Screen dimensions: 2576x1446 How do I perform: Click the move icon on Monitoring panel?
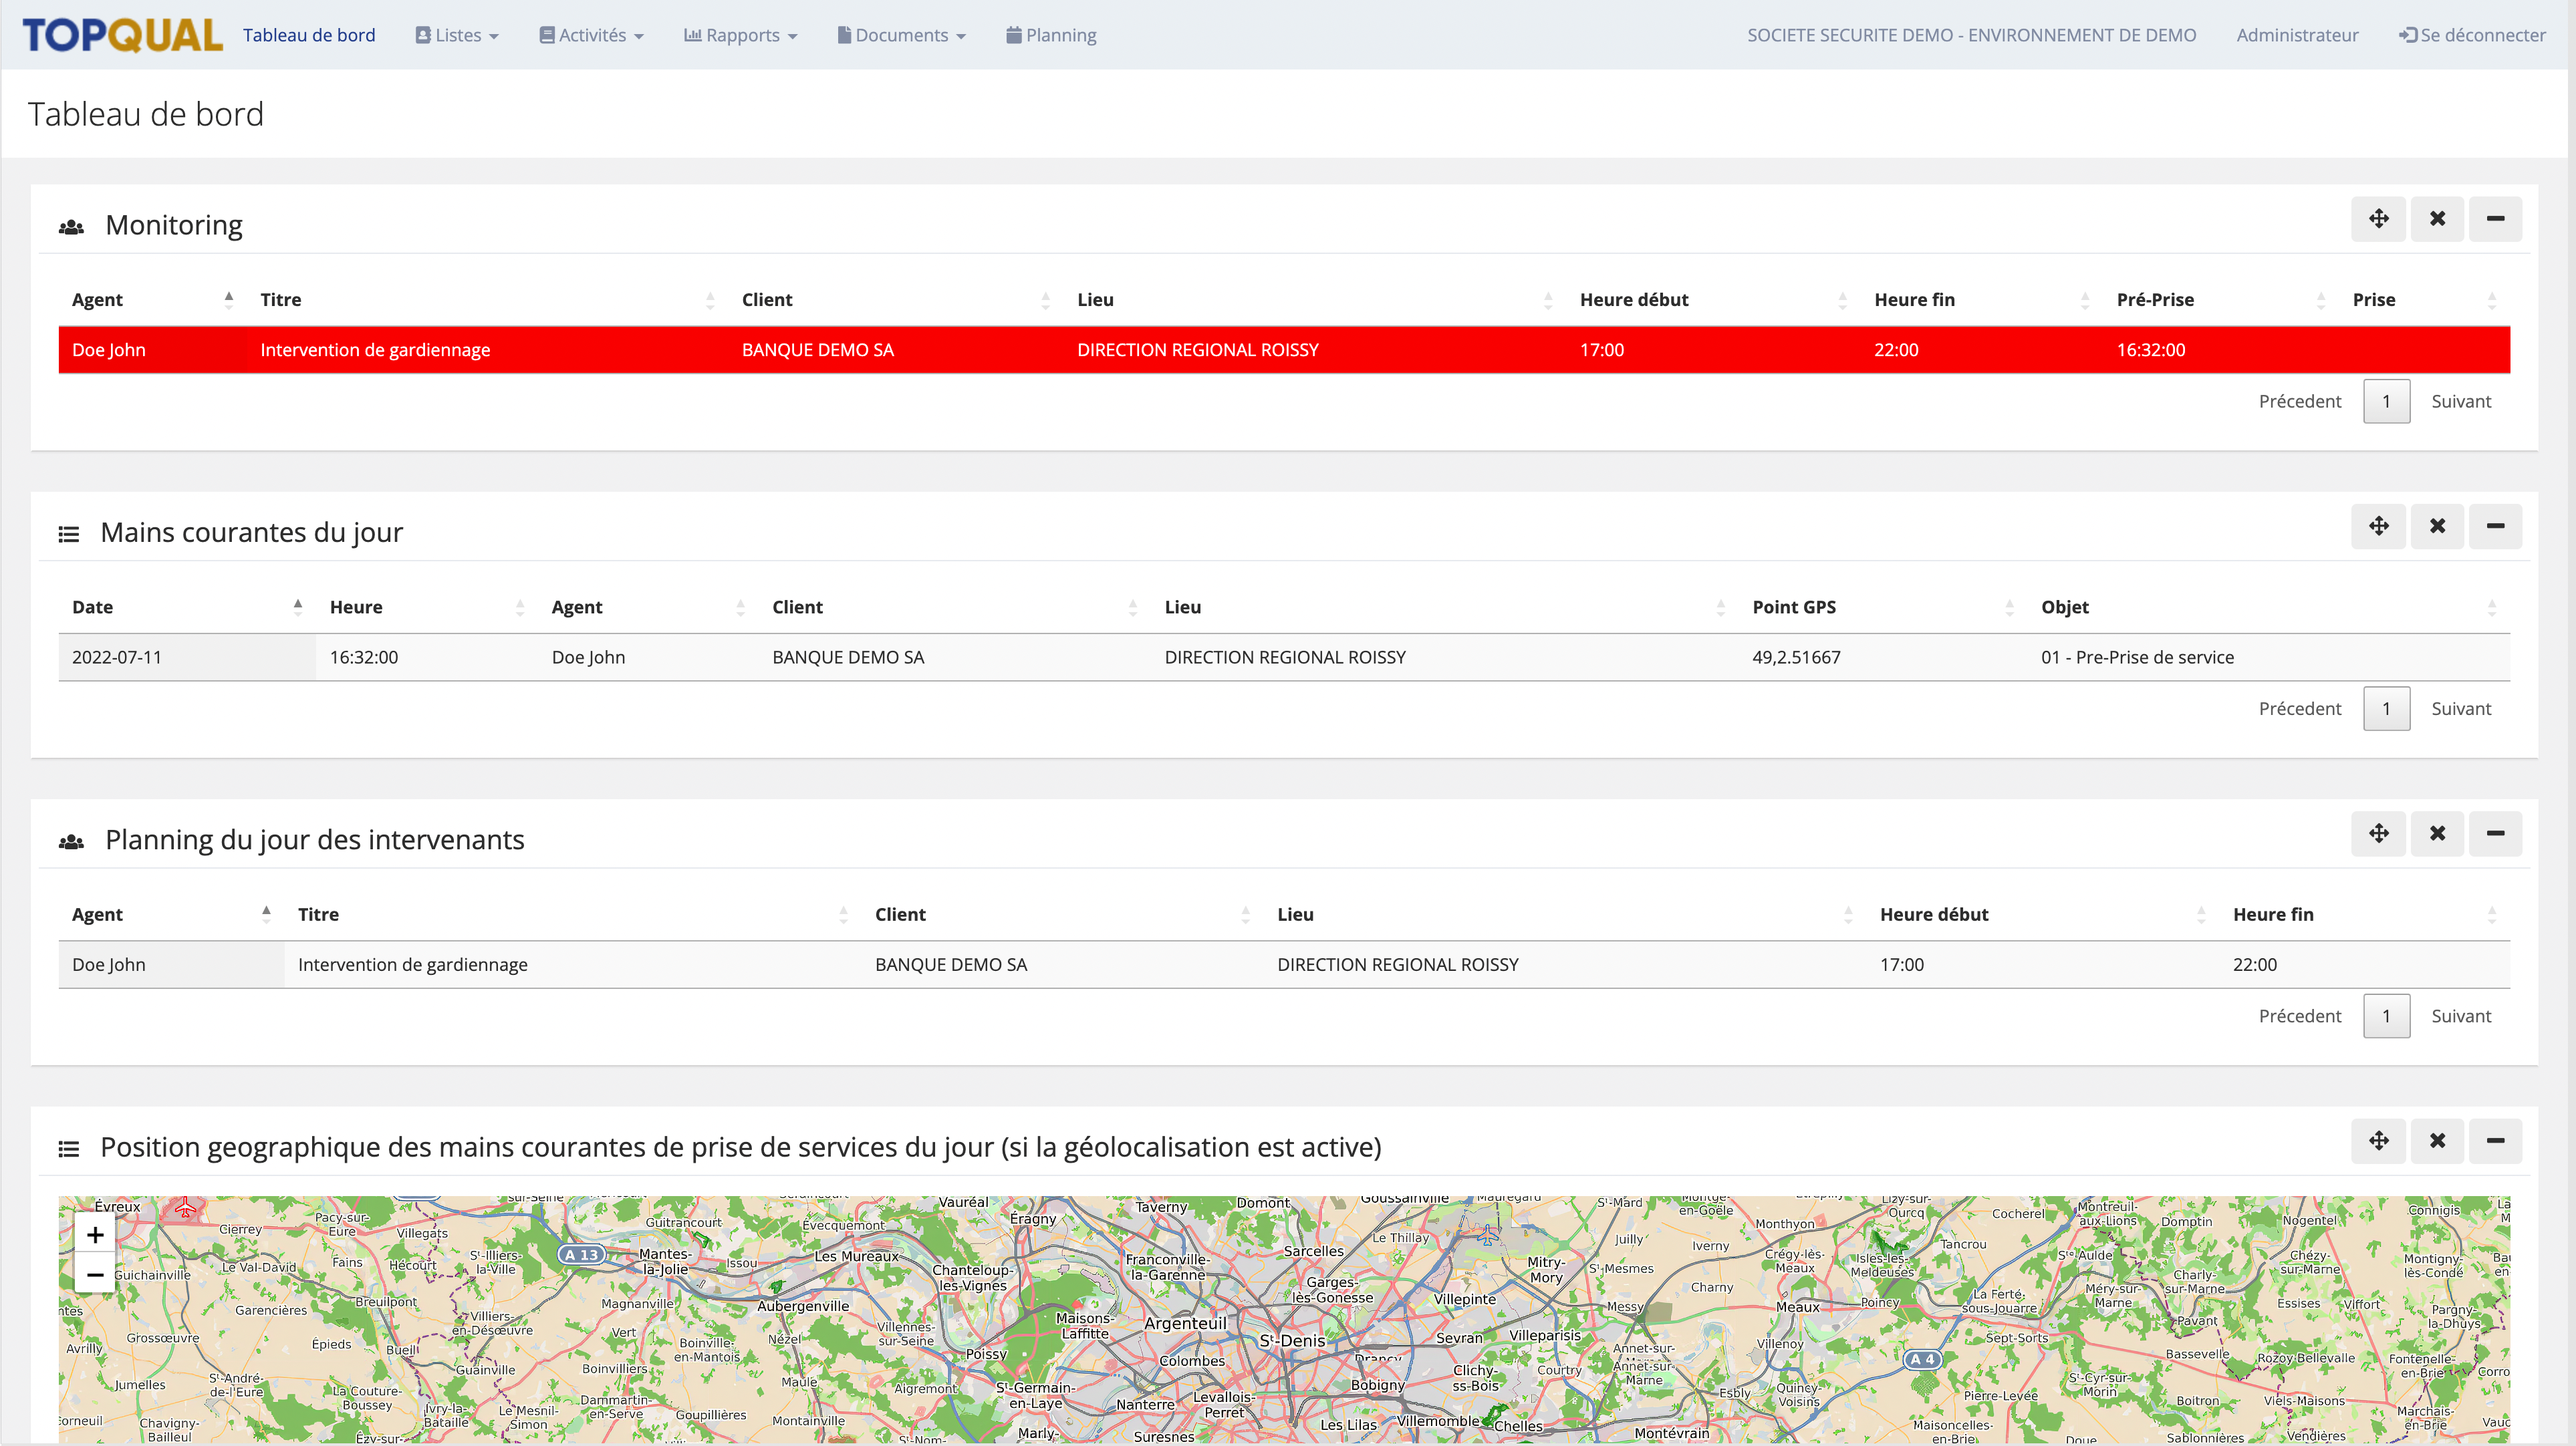(2378, 219)
